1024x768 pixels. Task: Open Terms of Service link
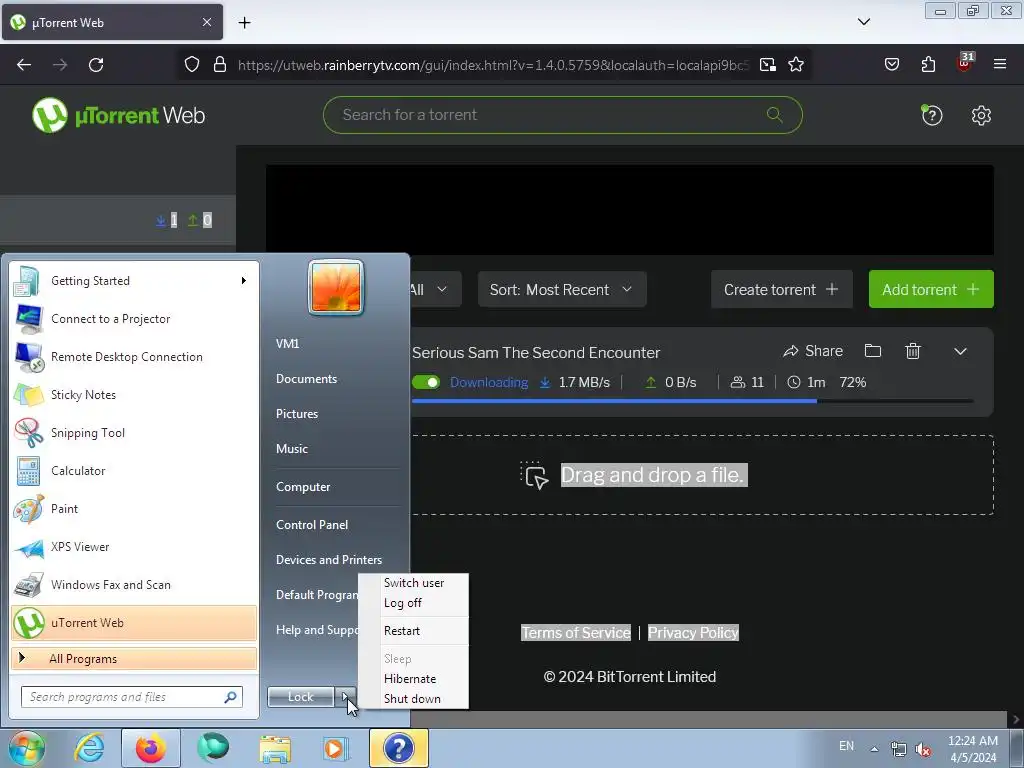click(x=576, y=633)
